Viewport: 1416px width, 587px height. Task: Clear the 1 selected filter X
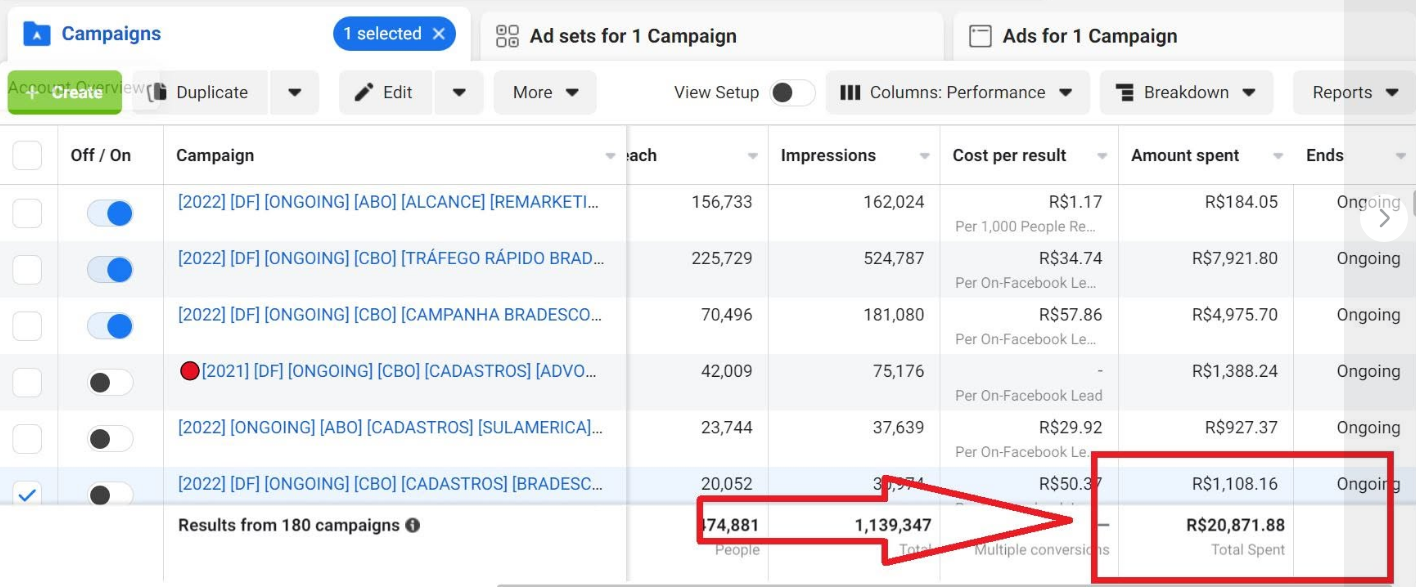click(439, 34)
